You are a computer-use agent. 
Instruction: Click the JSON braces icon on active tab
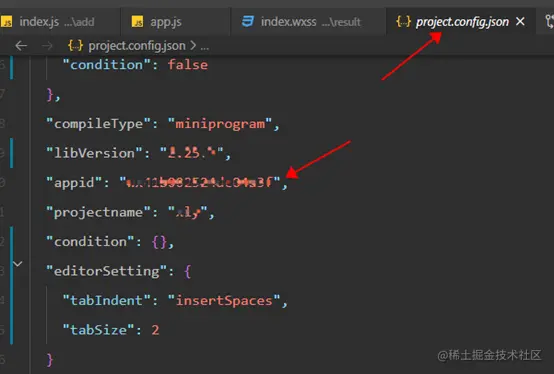(403, 22)
